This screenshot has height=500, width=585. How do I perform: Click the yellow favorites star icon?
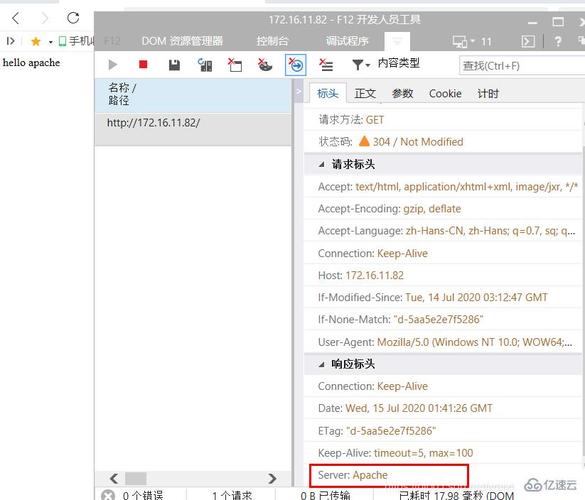[x=36, y=41]
